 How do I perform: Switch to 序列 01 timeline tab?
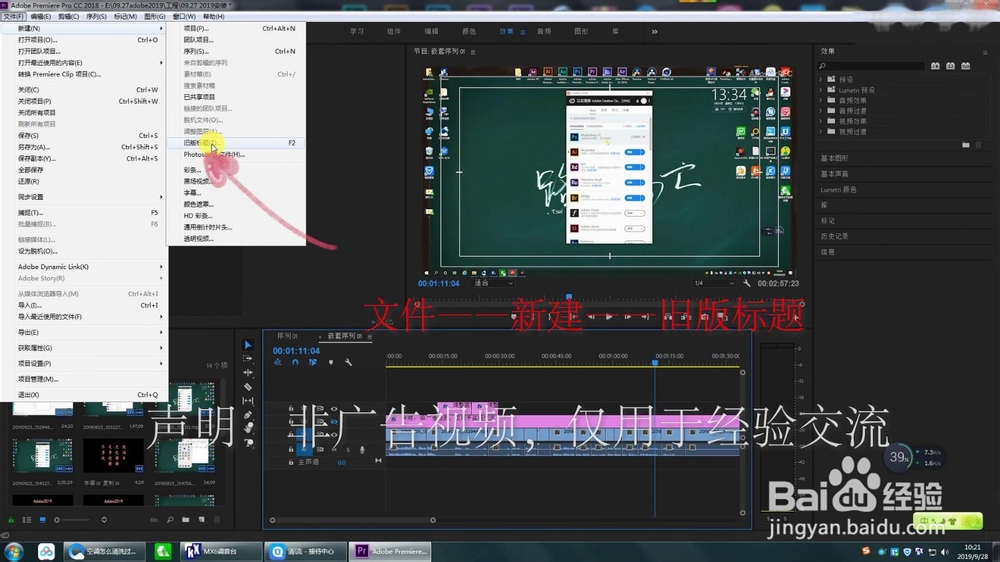point(287,336)
